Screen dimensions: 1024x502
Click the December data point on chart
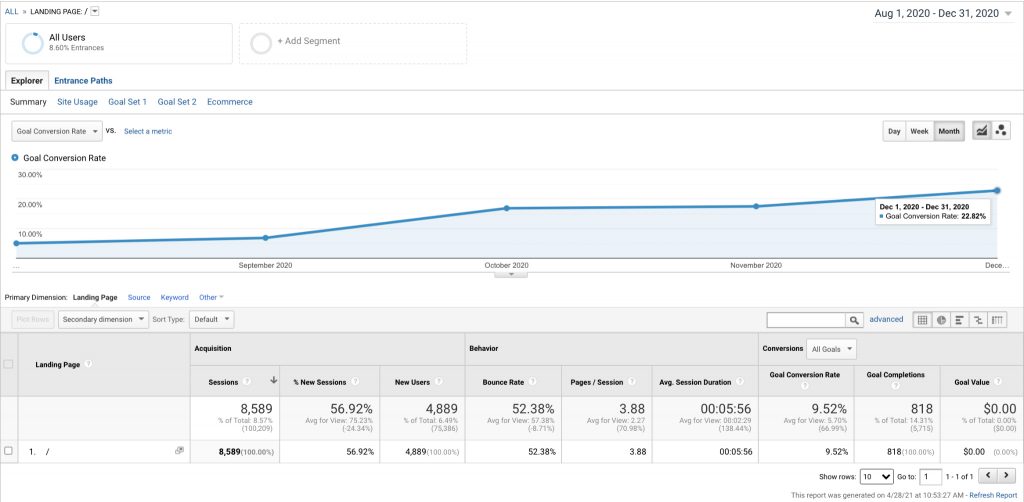tap(997, 191)
